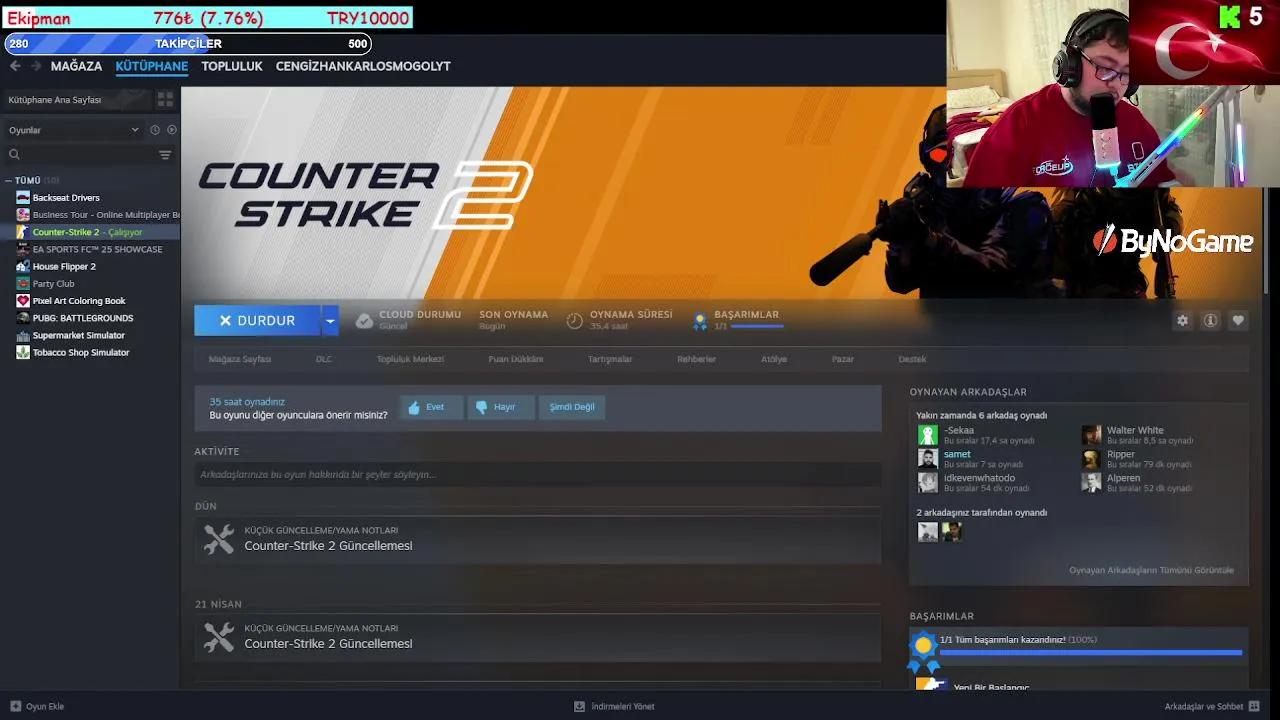Click the Supermarket Simulator game icon
Viewport: 1280px width, 720px height.
(x=23, y=336)
